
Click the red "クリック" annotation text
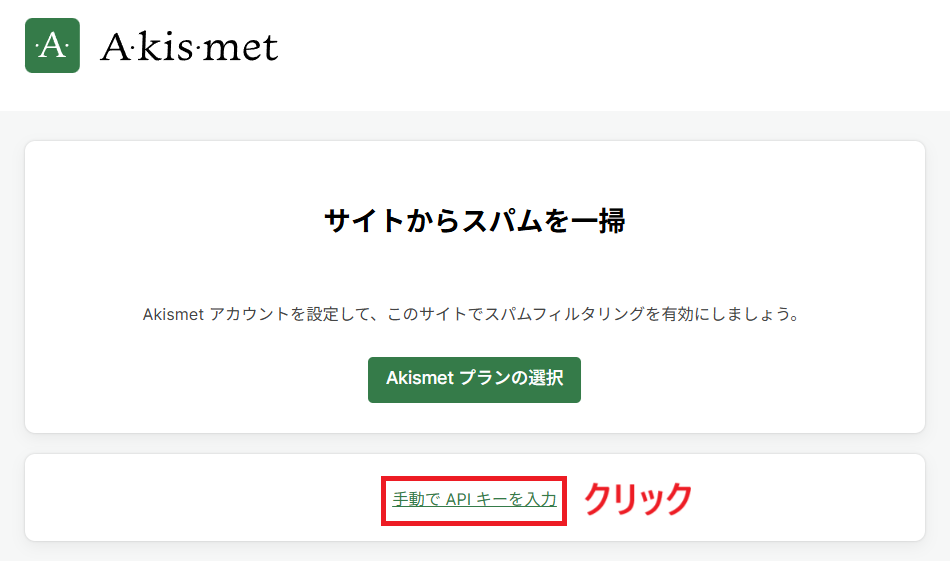637,498
